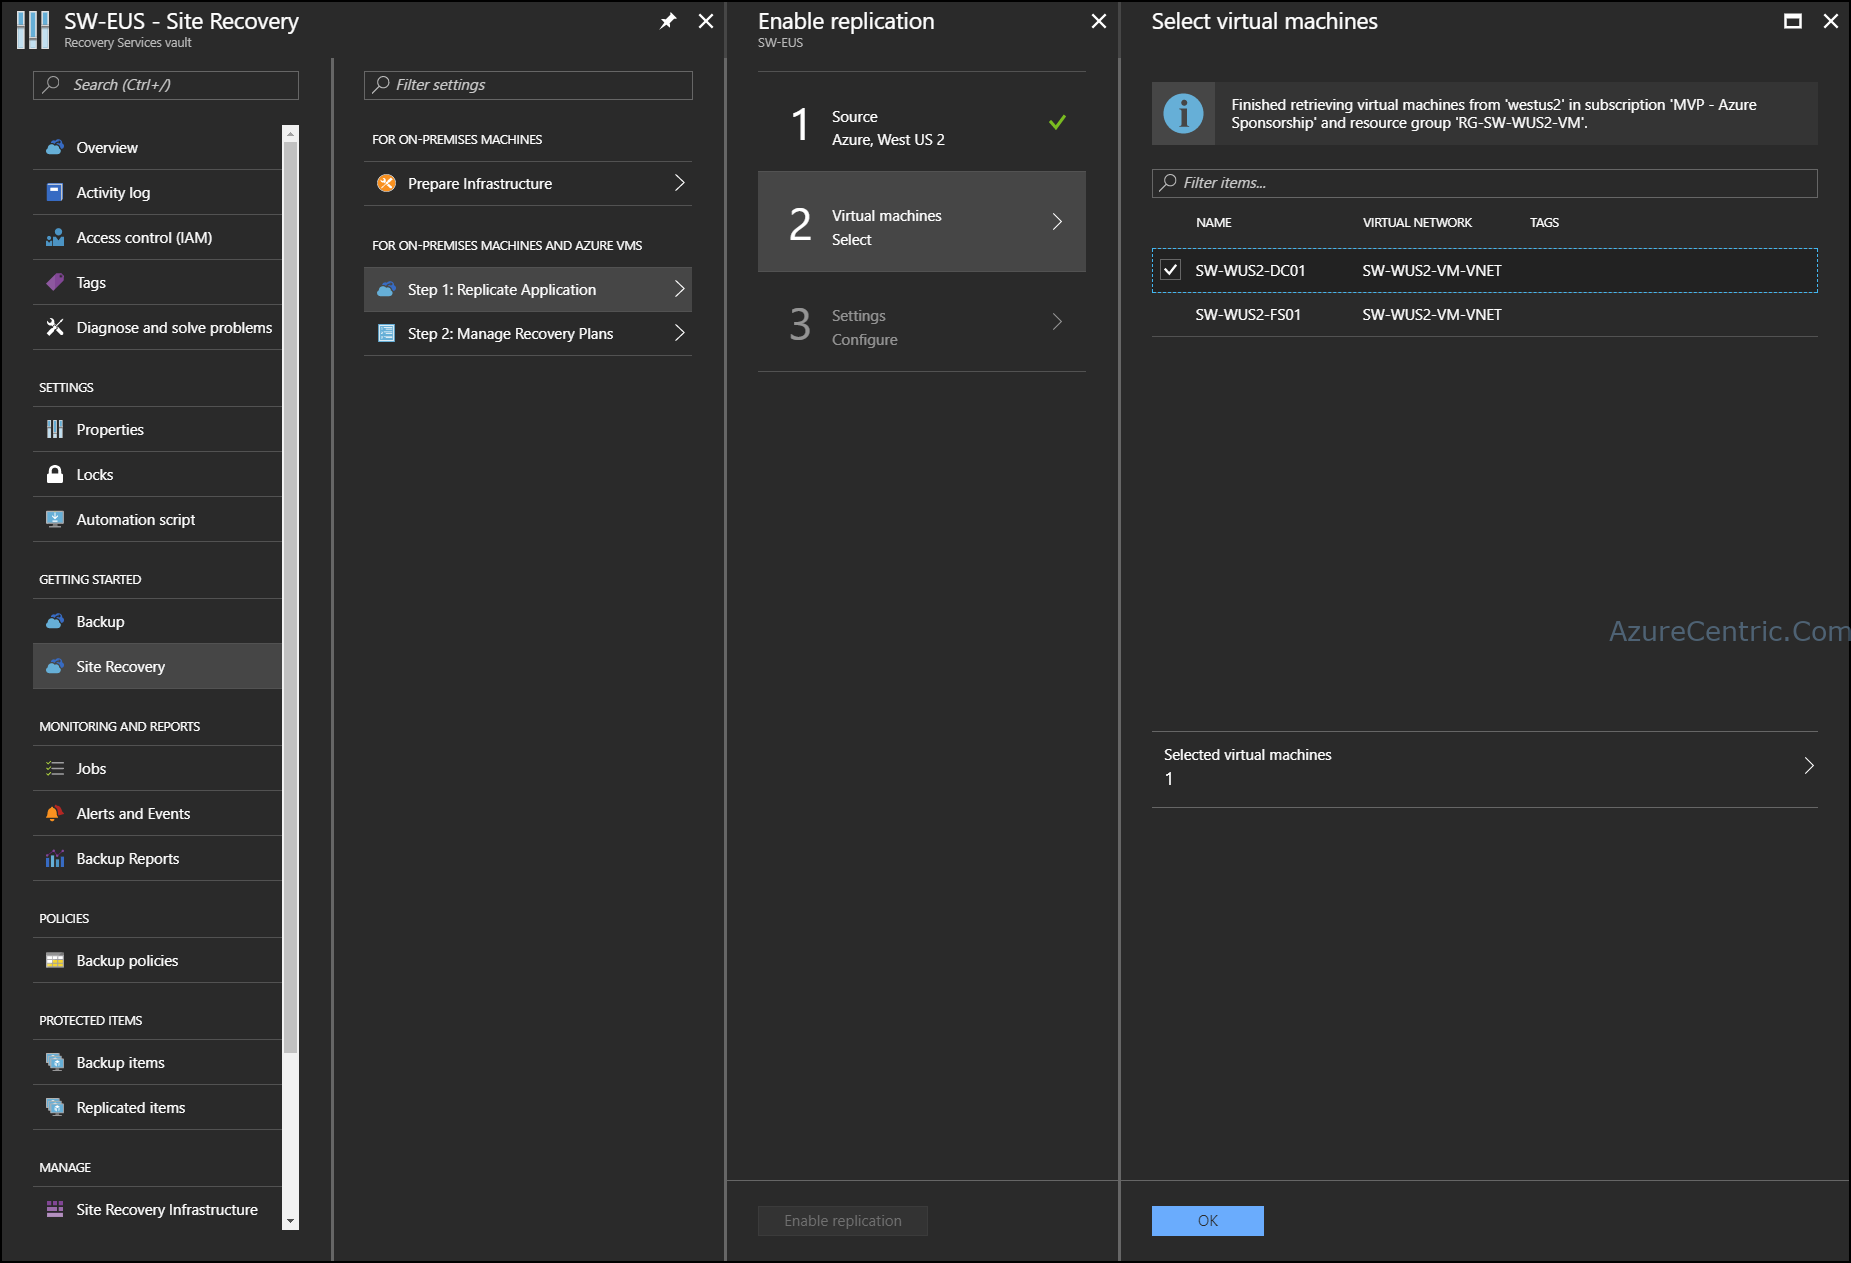Click the sidebar vertical scrollbar thumb
Viewport: 1851px width, 1263px height.
tap(291, 597)
